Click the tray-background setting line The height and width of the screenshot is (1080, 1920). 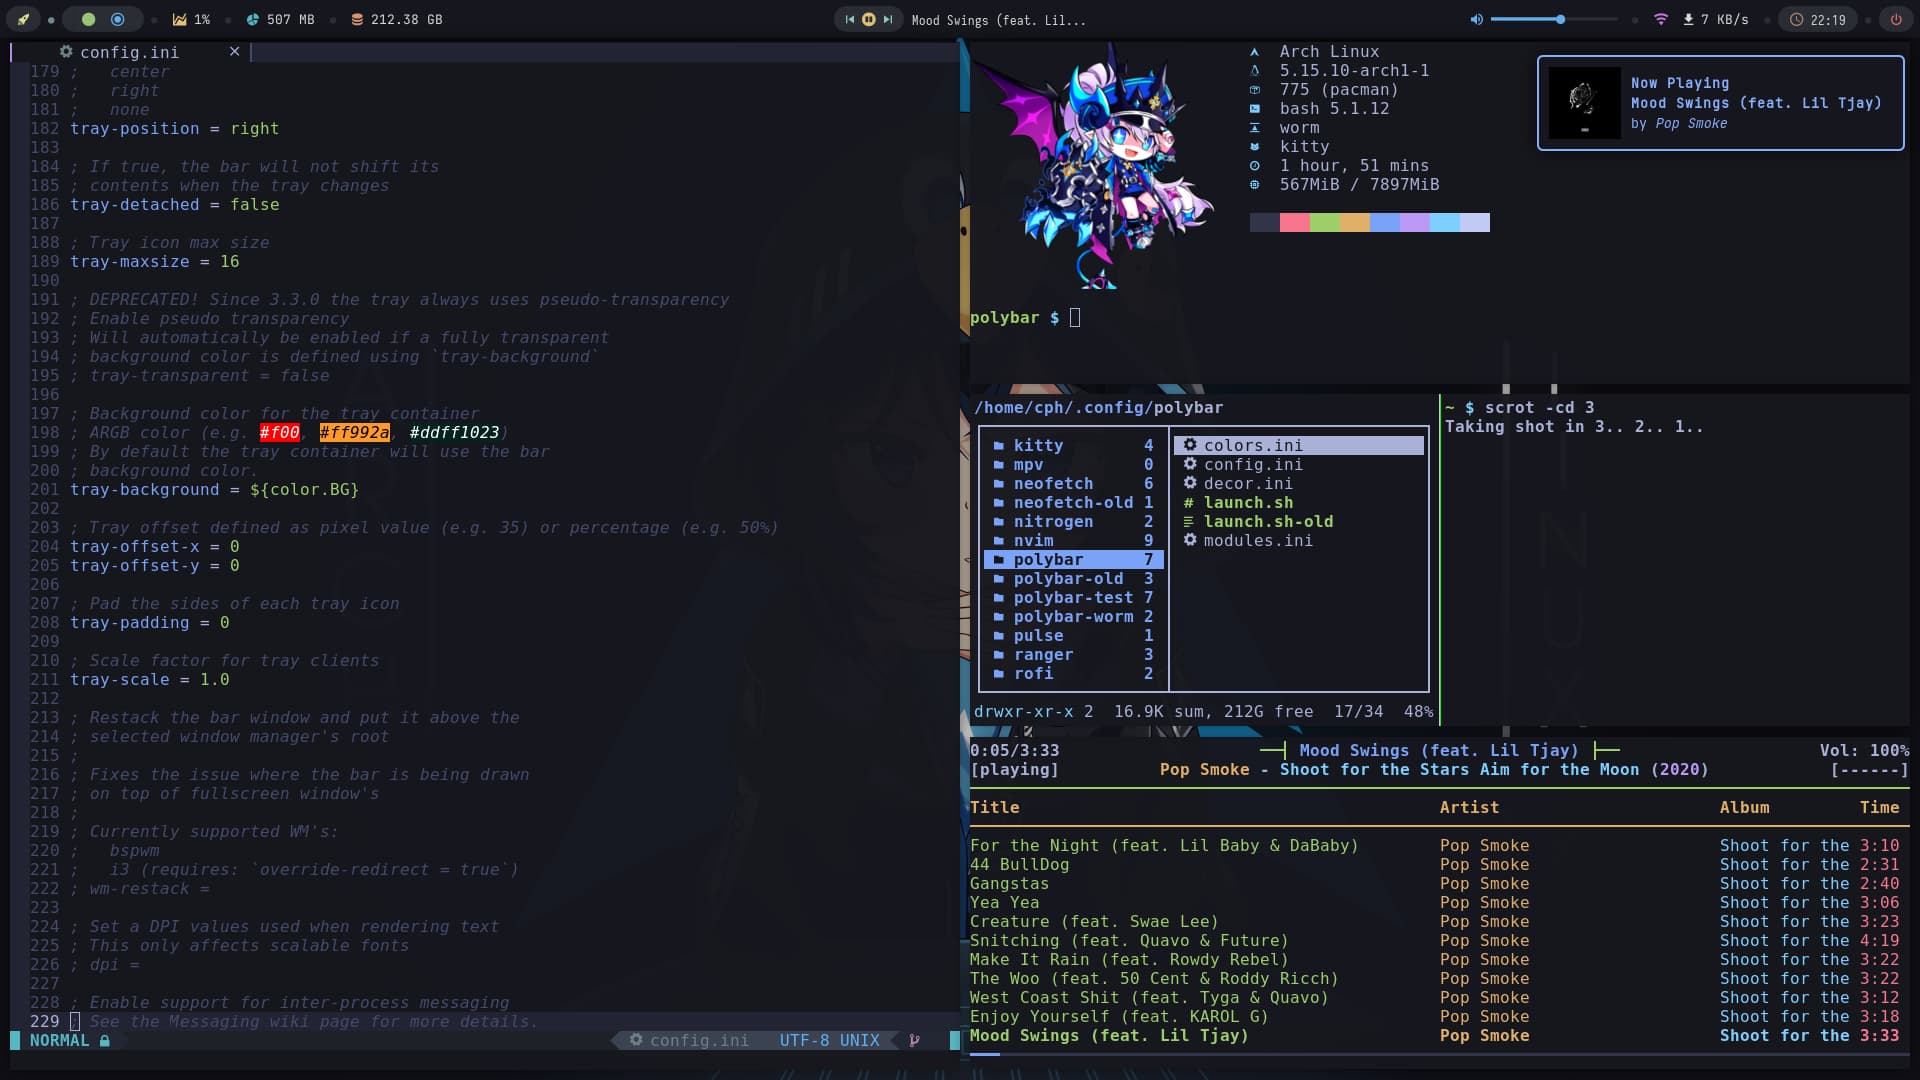coord(214,489)
